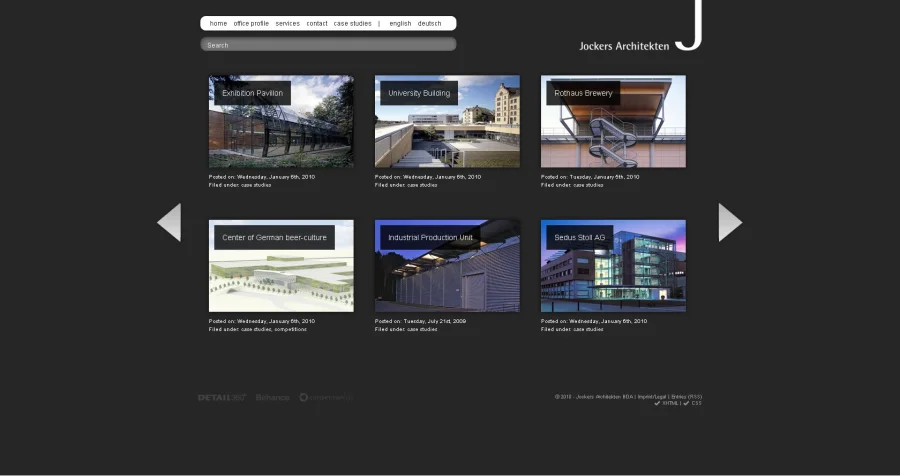Click the XHTML validation checkmark link
This screenshot has width=900, height=476.
667,403
